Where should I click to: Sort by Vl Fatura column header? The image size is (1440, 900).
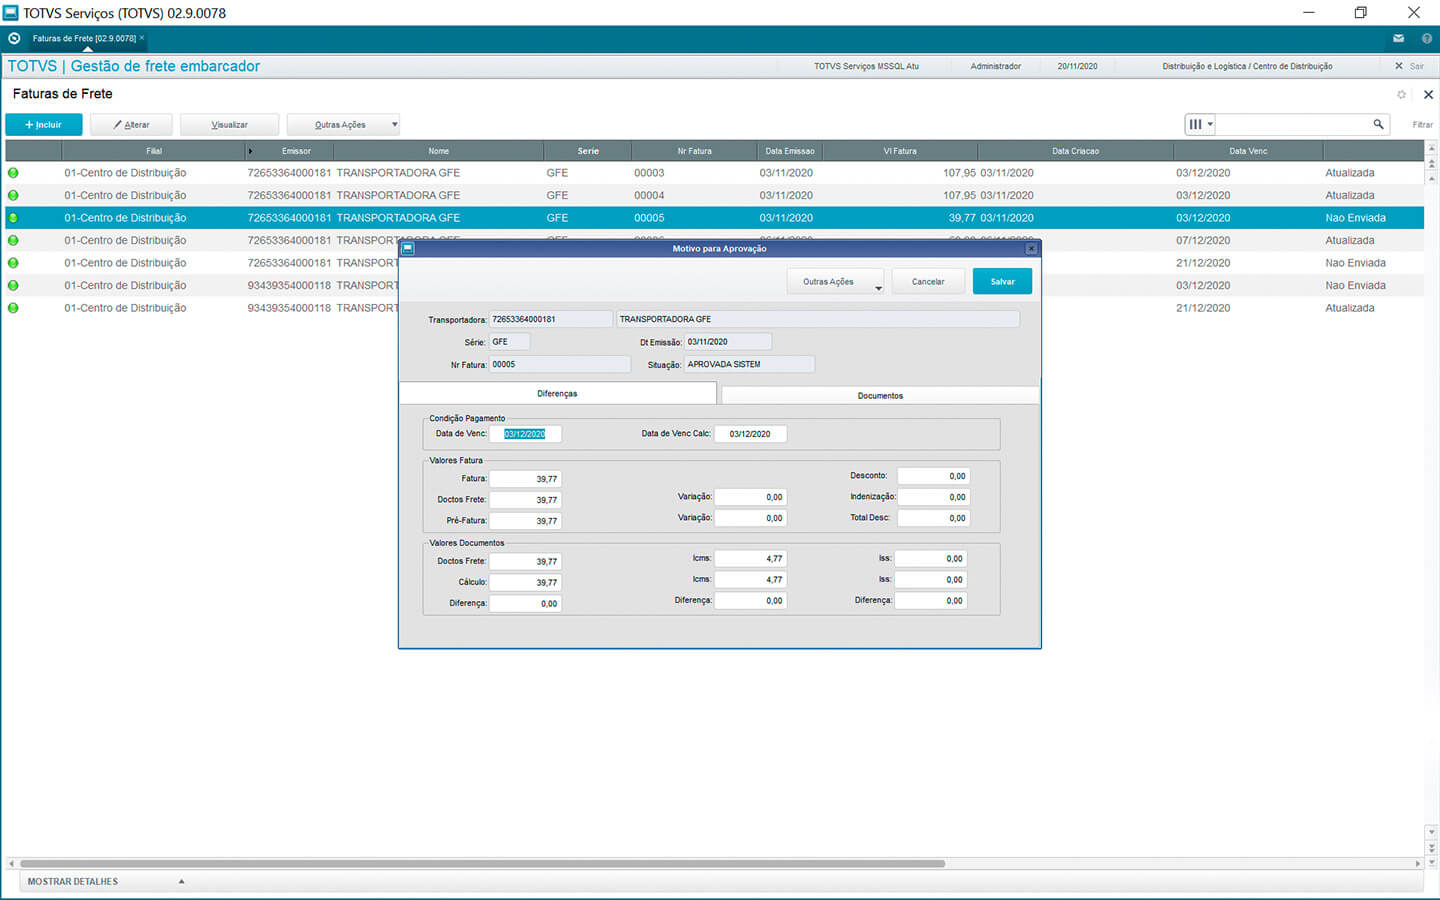click(x=899, y=151)
